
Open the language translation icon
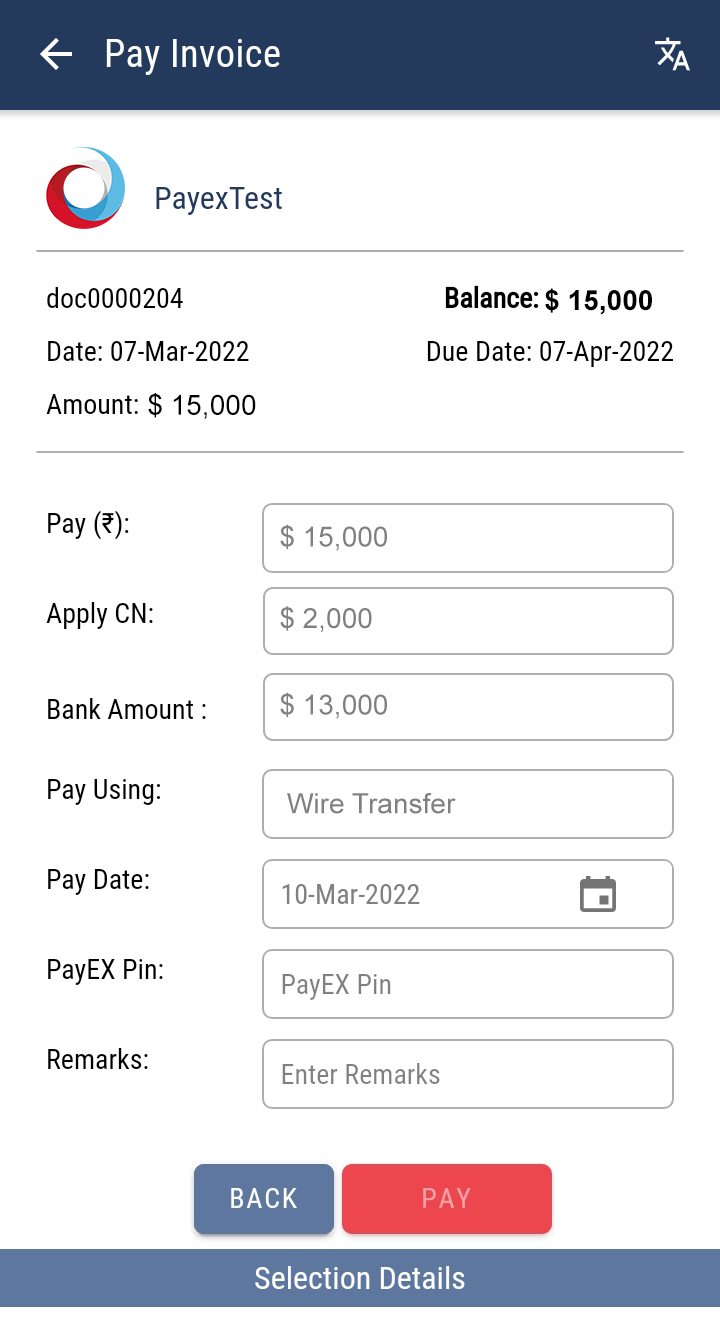pos(672,54)
